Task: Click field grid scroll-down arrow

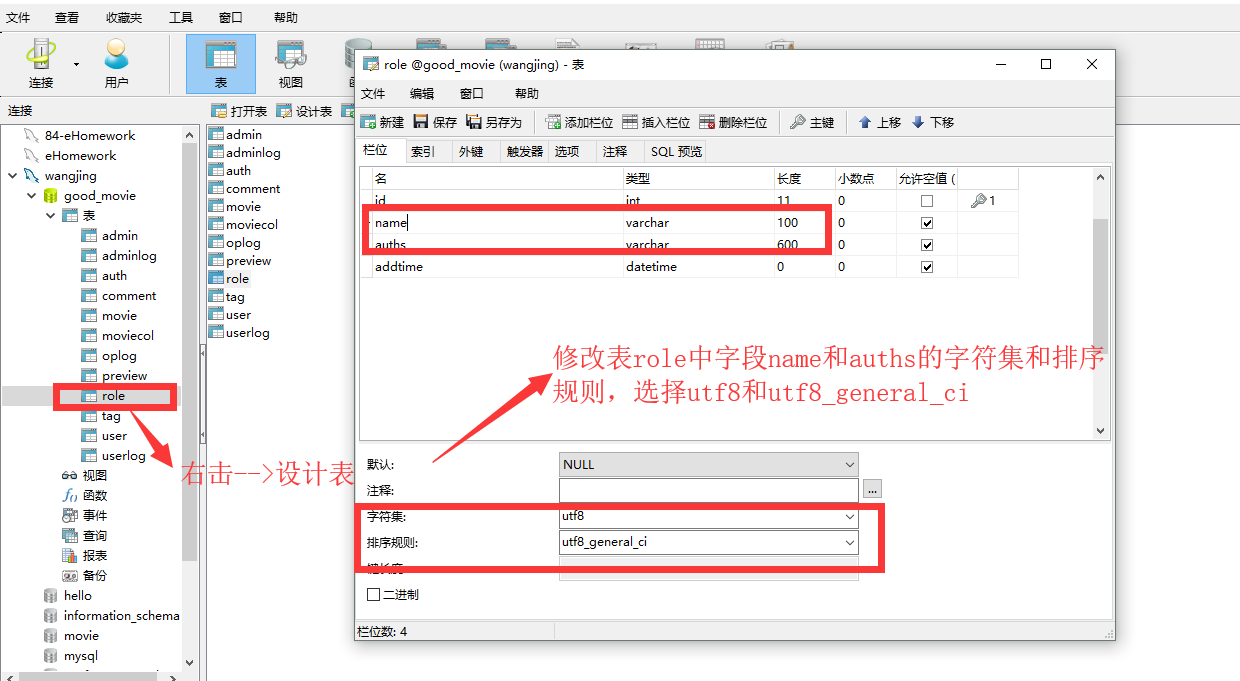Action: click(1101, 431)
